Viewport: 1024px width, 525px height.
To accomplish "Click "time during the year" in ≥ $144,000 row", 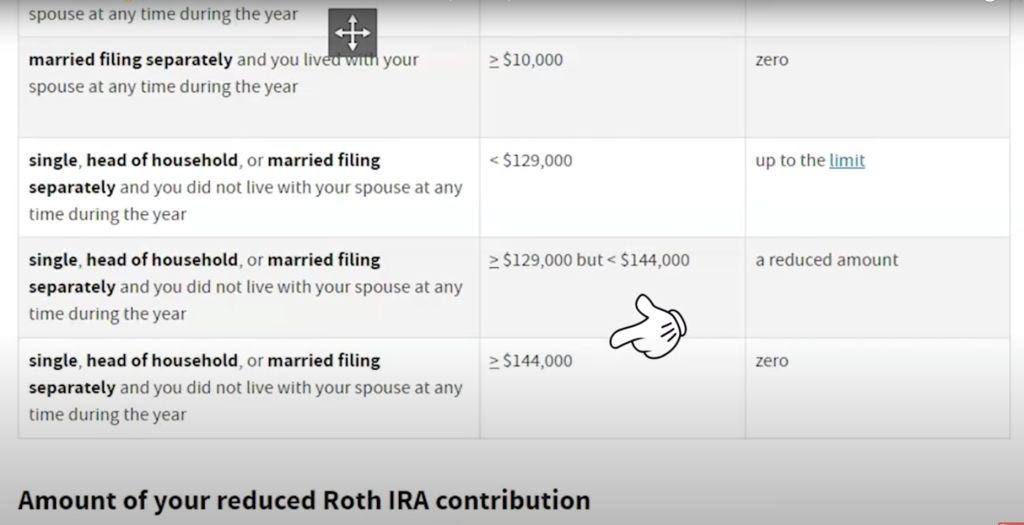I will point(108,415).
